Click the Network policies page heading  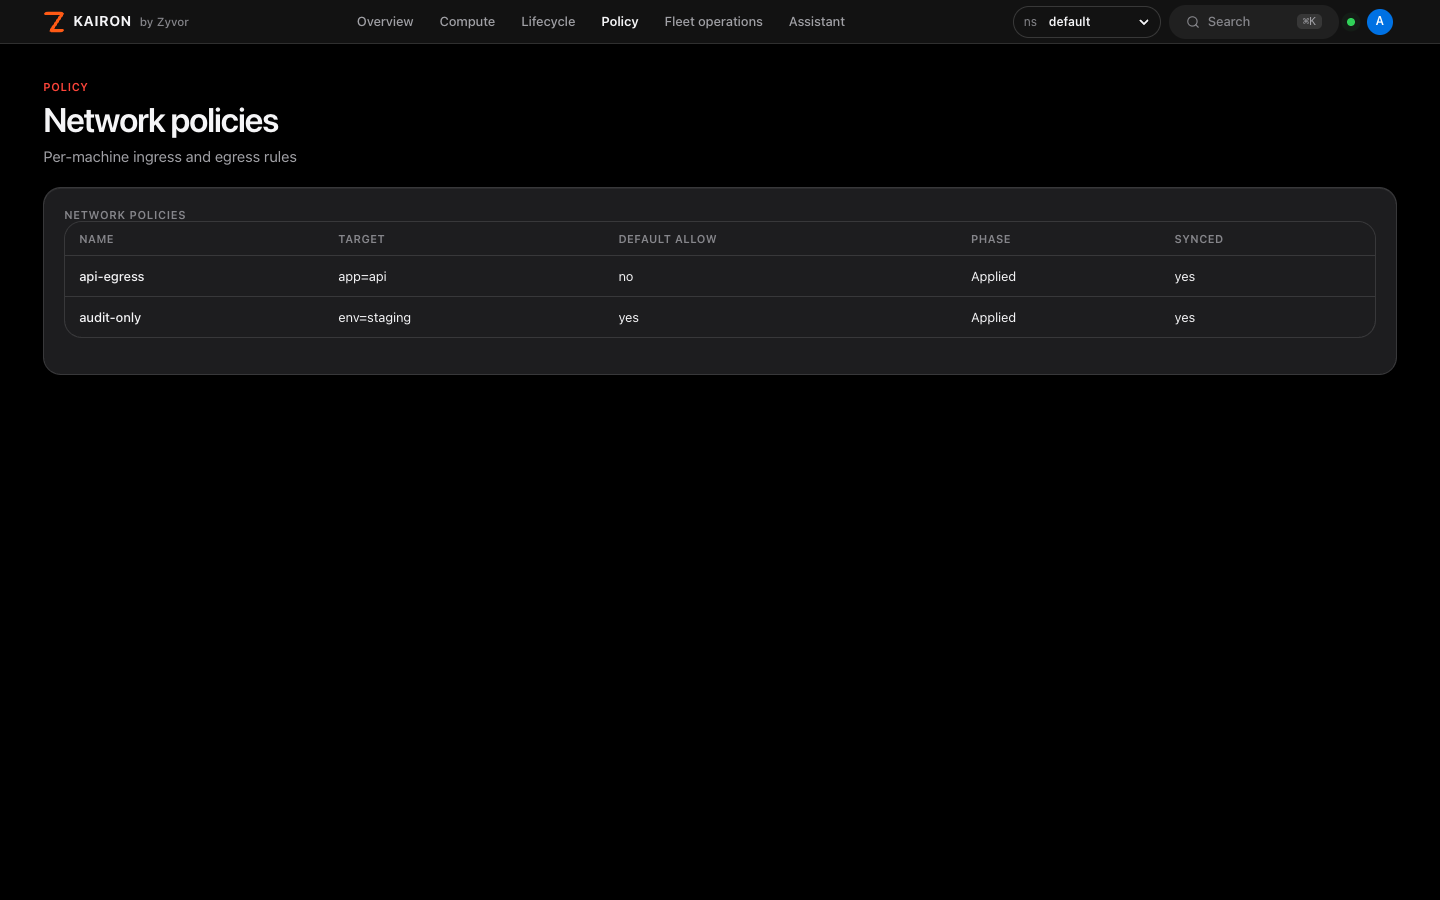pos(161,121)
